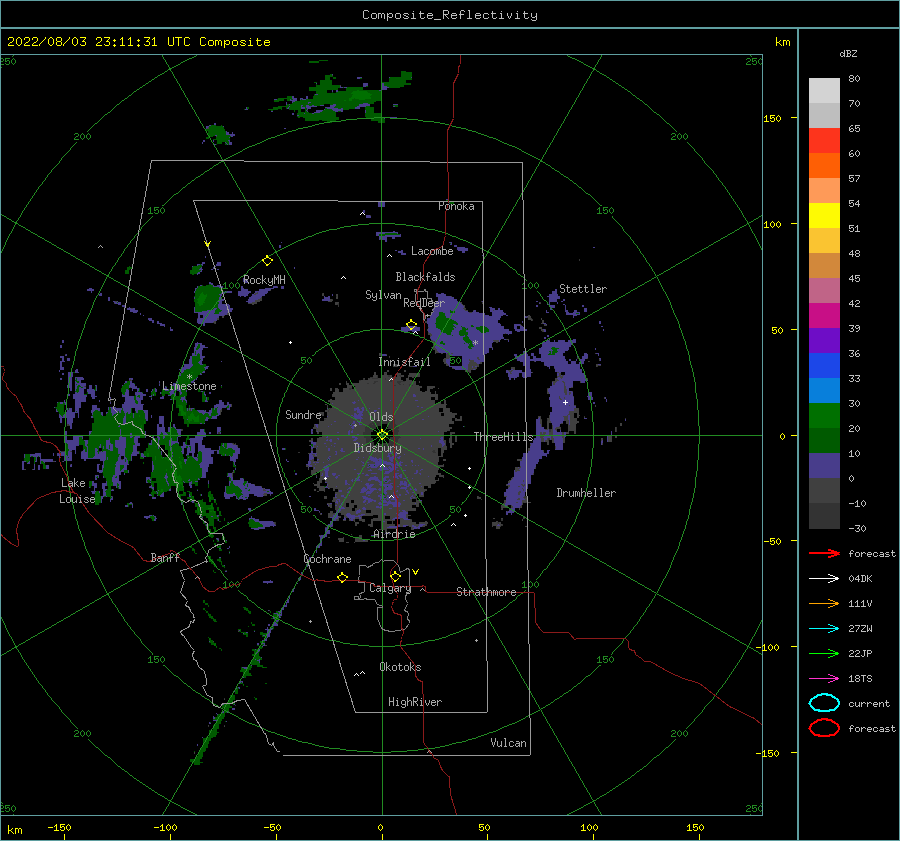Viewport: 900px width, 841px height.
Task: Click the Blackfalds city label
Action: [425, 277]
